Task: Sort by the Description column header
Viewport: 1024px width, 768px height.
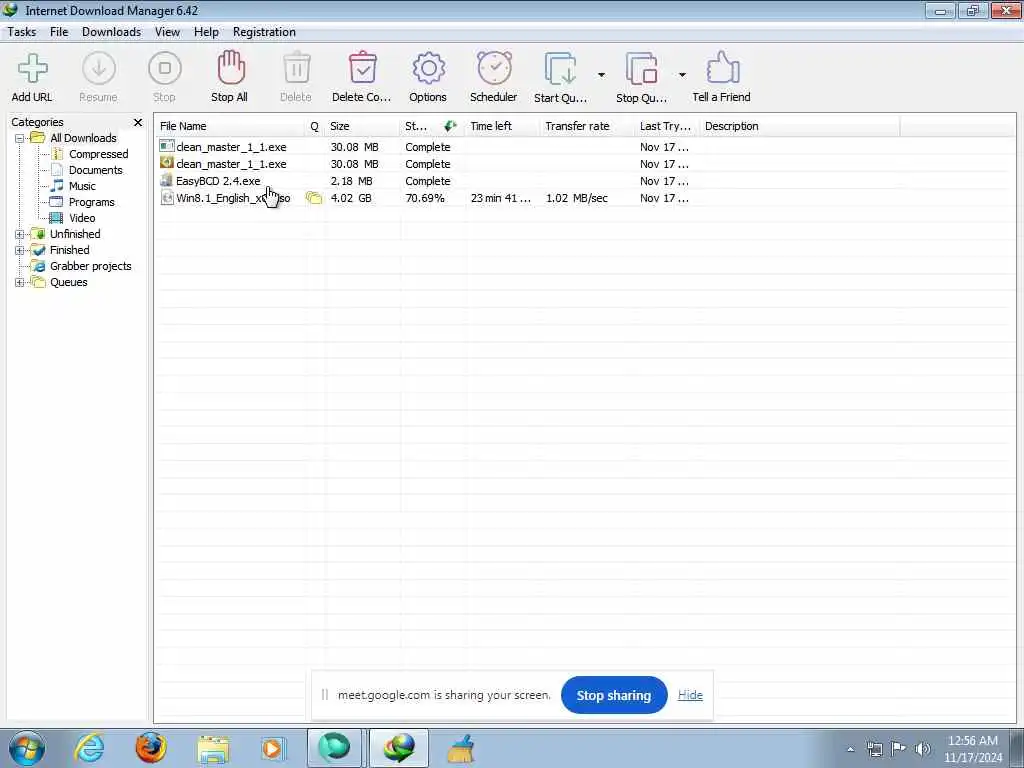Action: 799,126
